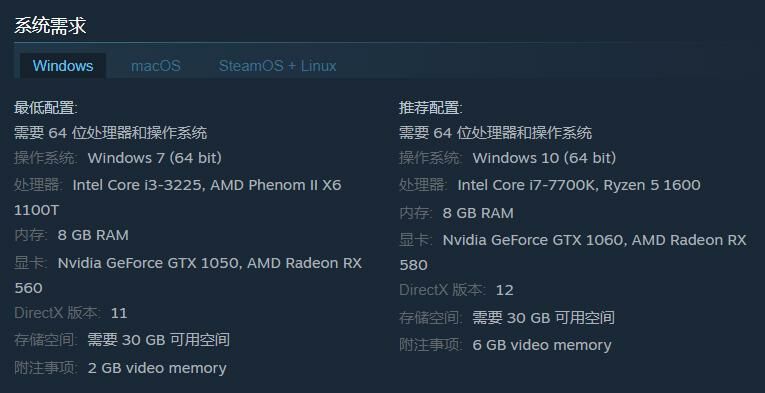Click the 6 GB video memory note

pyautogui.click(x=542, y=345)
